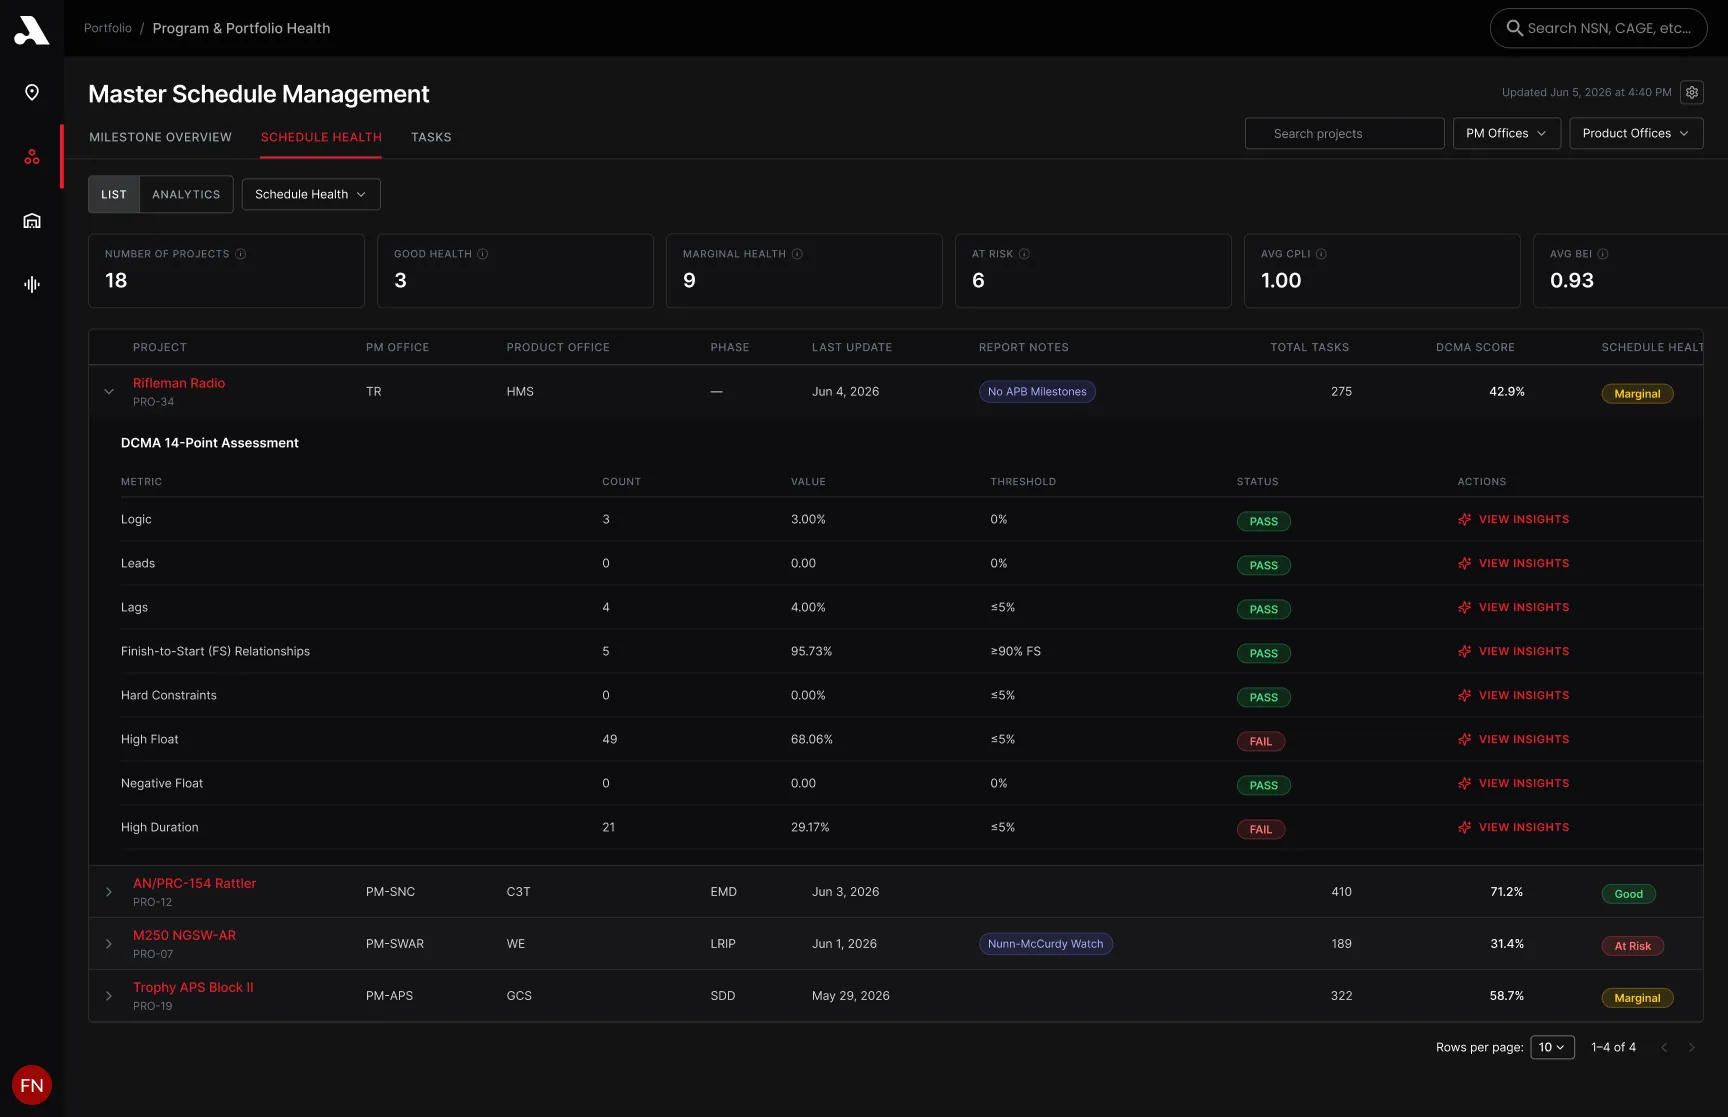Click Program & Portfolio Health breadcrumb

tap(241, 28)
